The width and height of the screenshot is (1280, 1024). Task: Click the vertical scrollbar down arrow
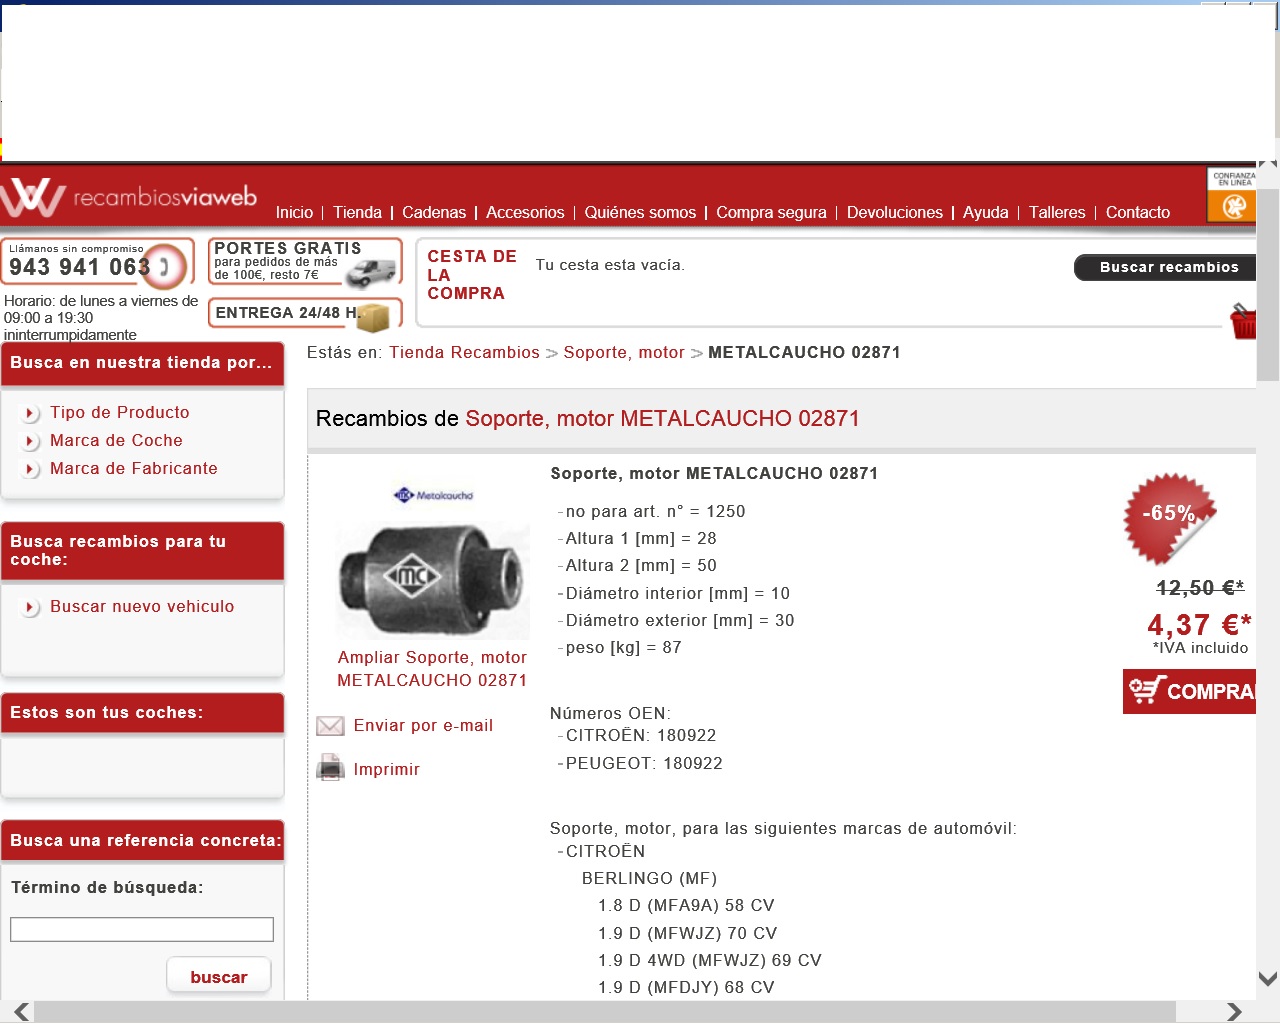[1268, 979]
